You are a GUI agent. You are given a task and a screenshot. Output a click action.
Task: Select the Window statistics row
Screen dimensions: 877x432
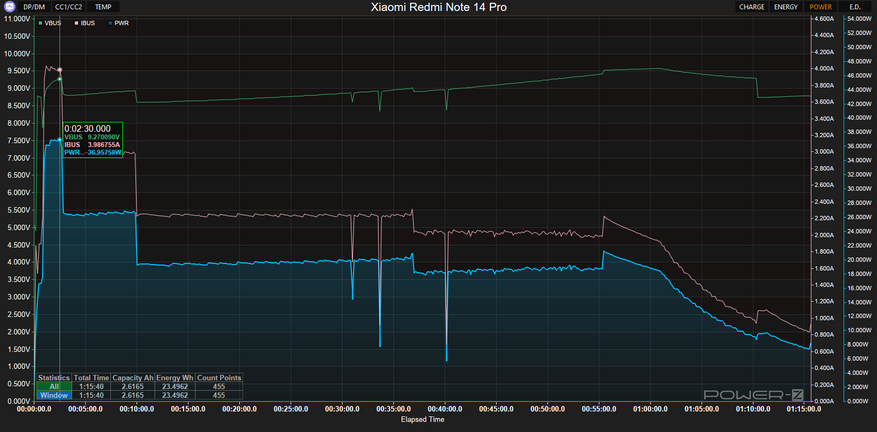coord(139,395)
